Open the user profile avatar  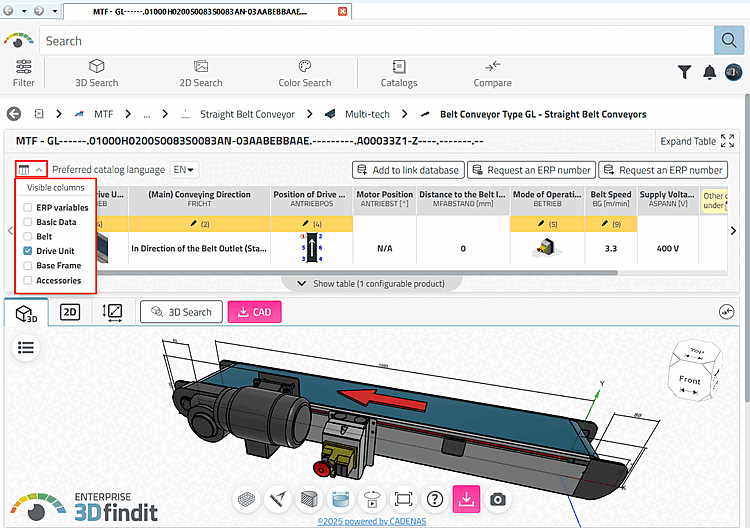733,72
